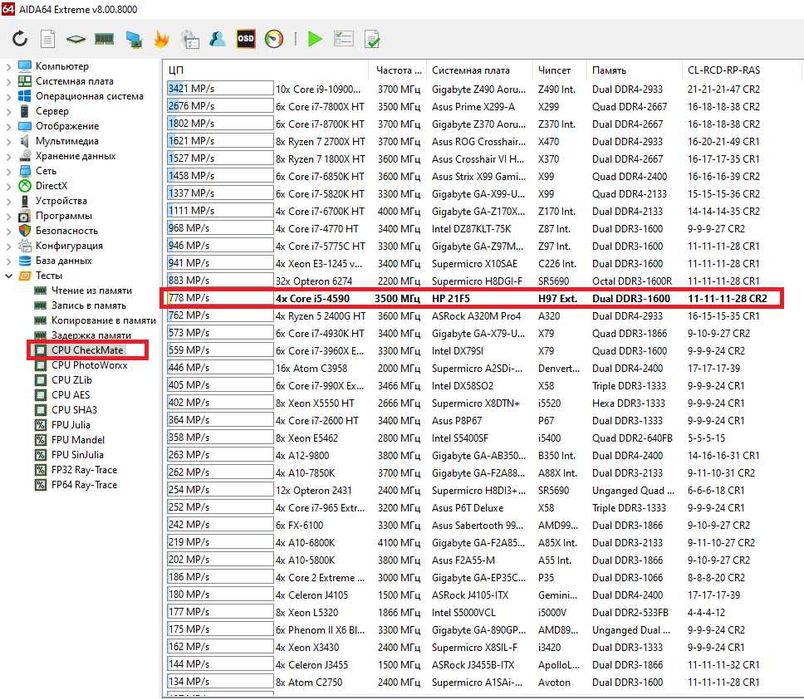
Task: Start the benchmark with green play button
Action: (314, 39)
